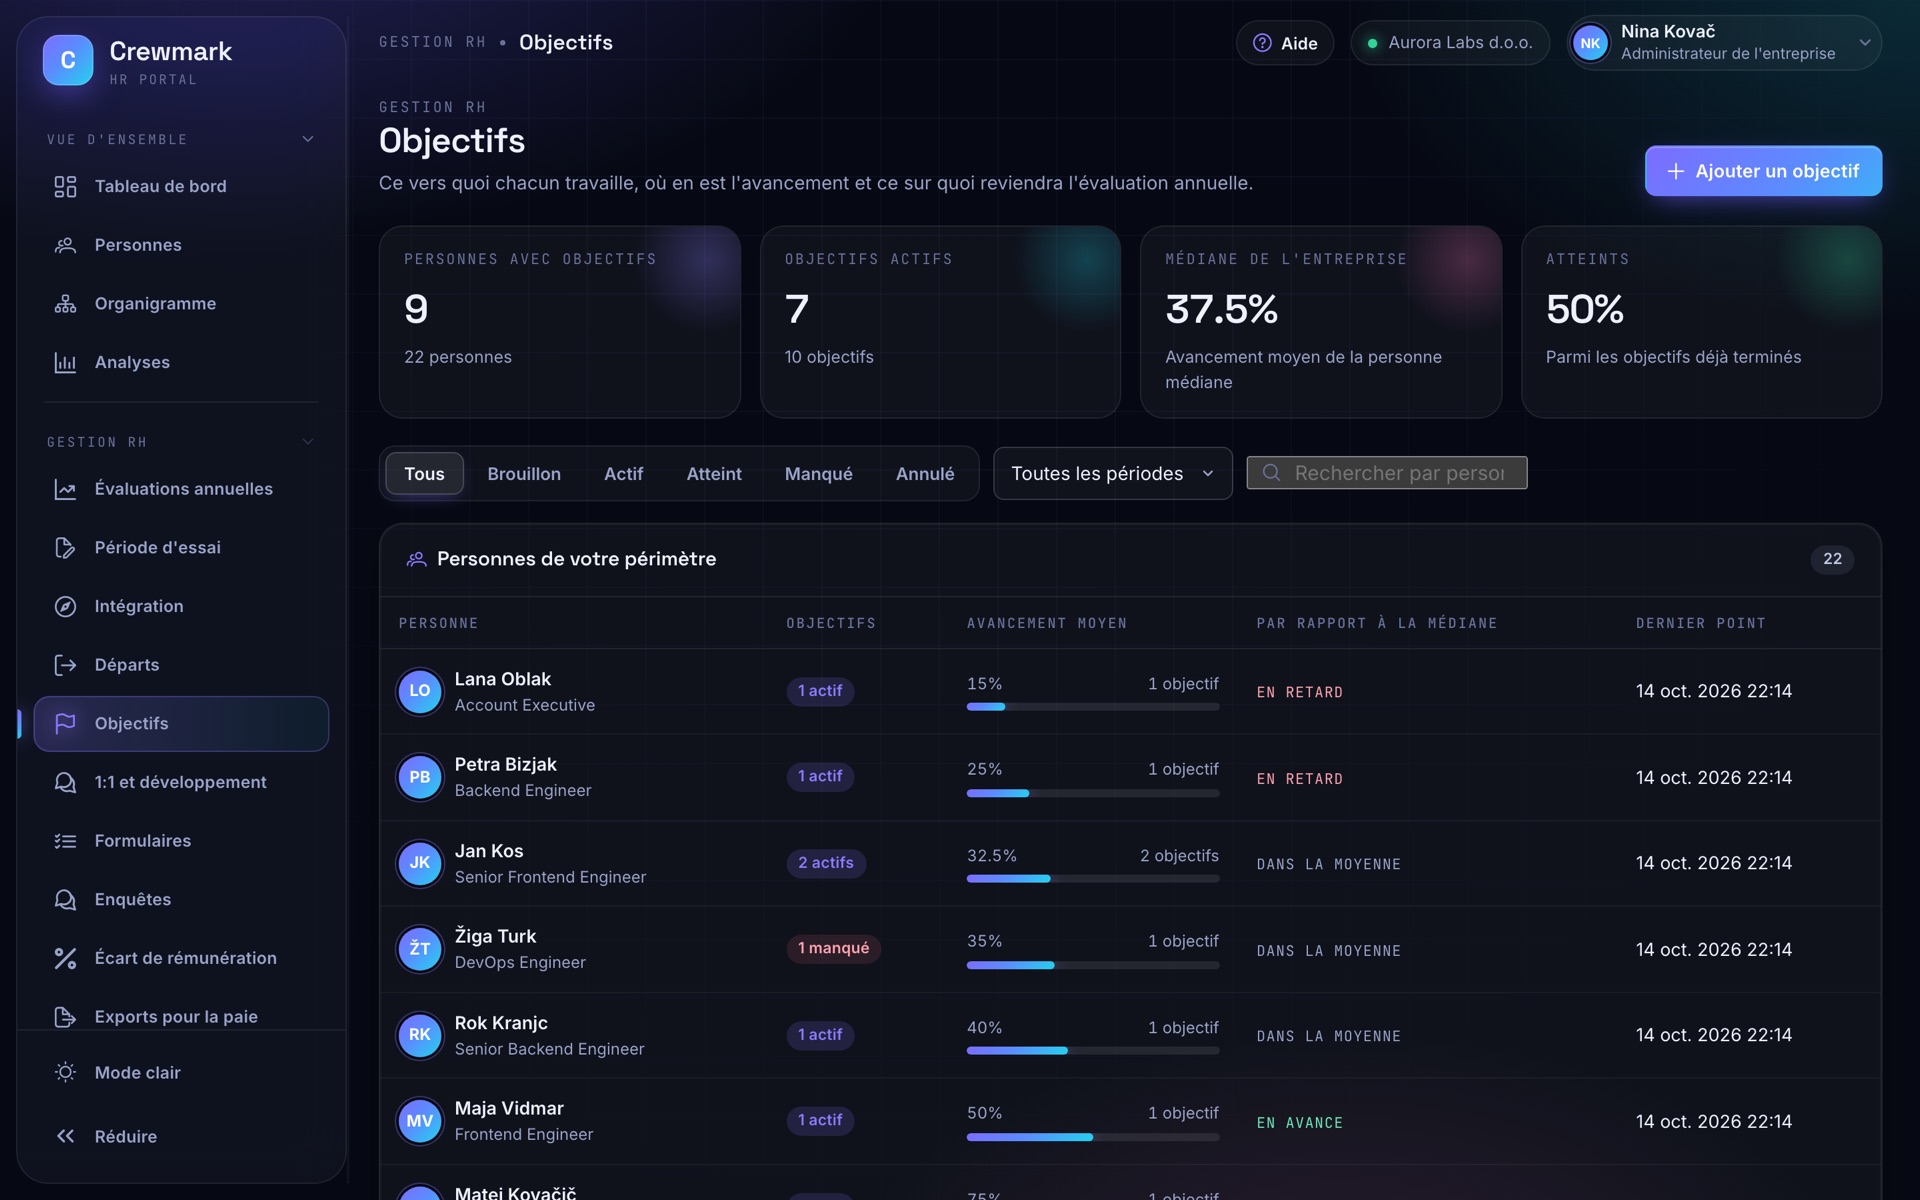Click the Crewmark logo icon

click(x=68, y=60)
